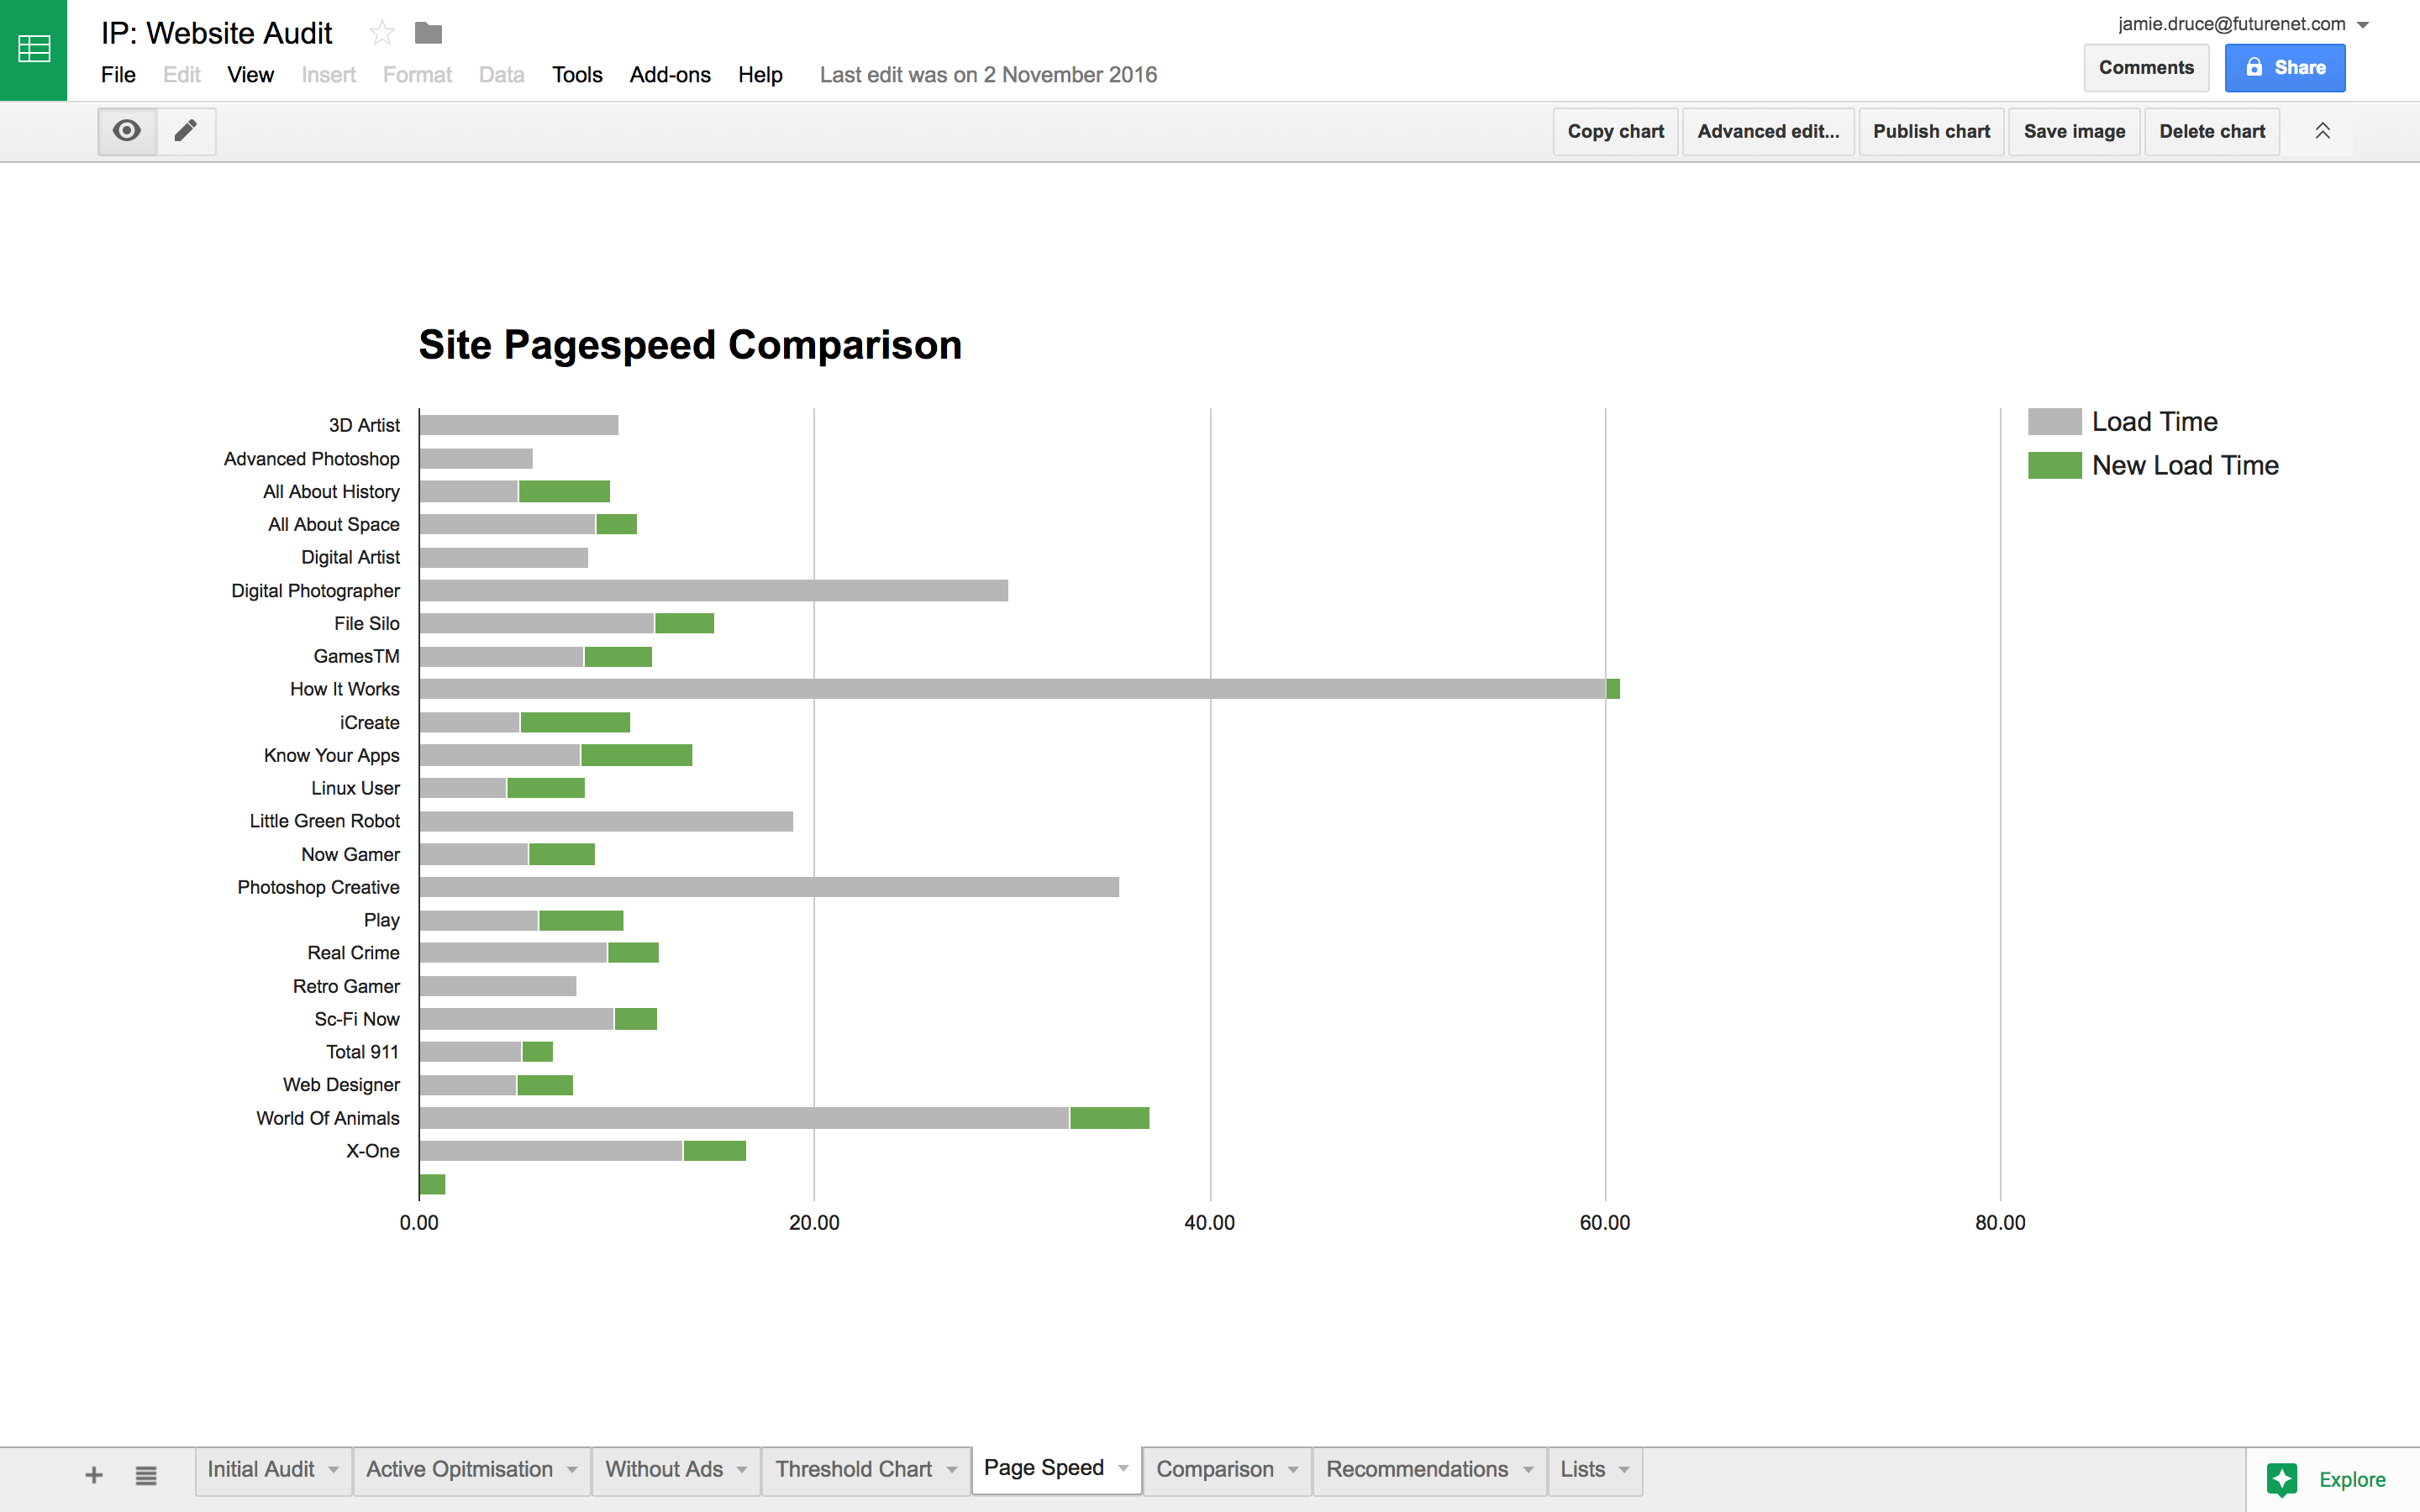Select the Page Speed sheet tab
Screen dimensions: 2420x1512
pos(1043,1467)
